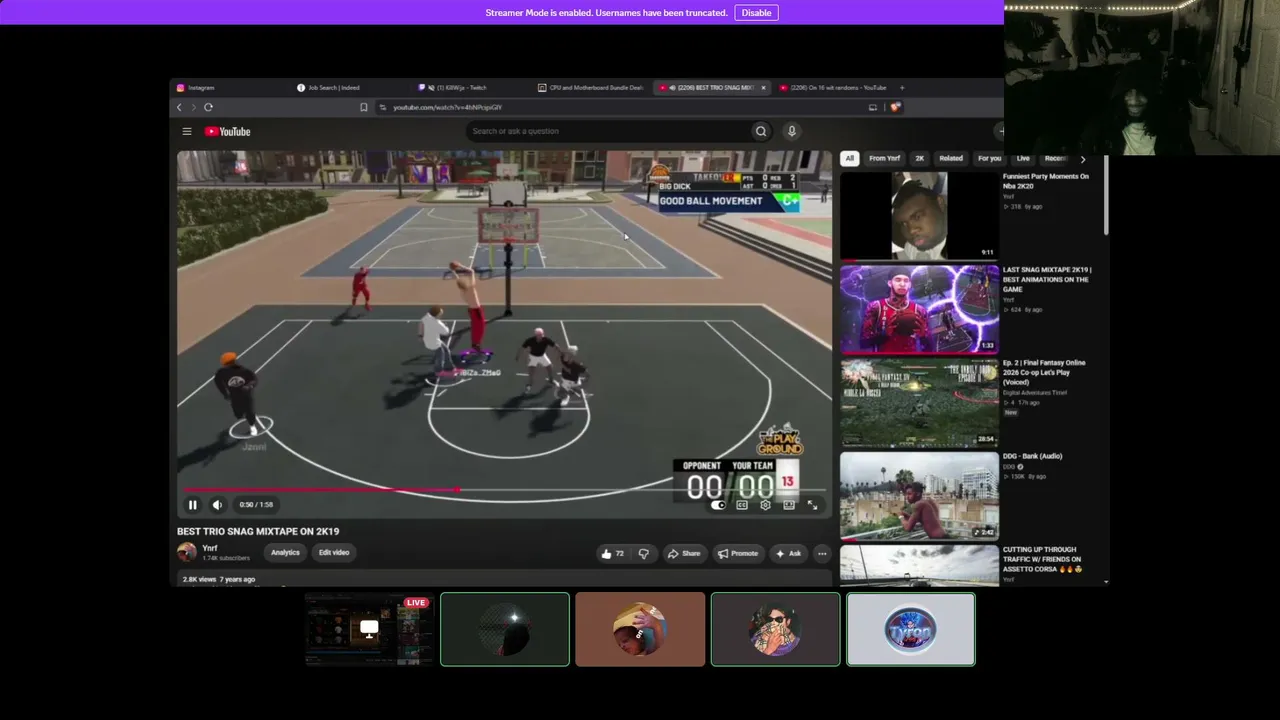The height and width of the screenshot is (720, 1280).
Task: Like the video
Action: coord(612,553)
